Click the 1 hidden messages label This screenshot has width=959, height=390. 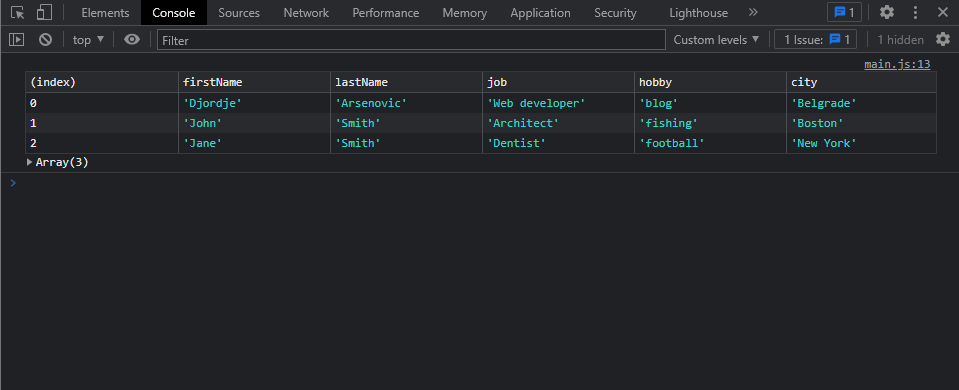tap(900, 40)
